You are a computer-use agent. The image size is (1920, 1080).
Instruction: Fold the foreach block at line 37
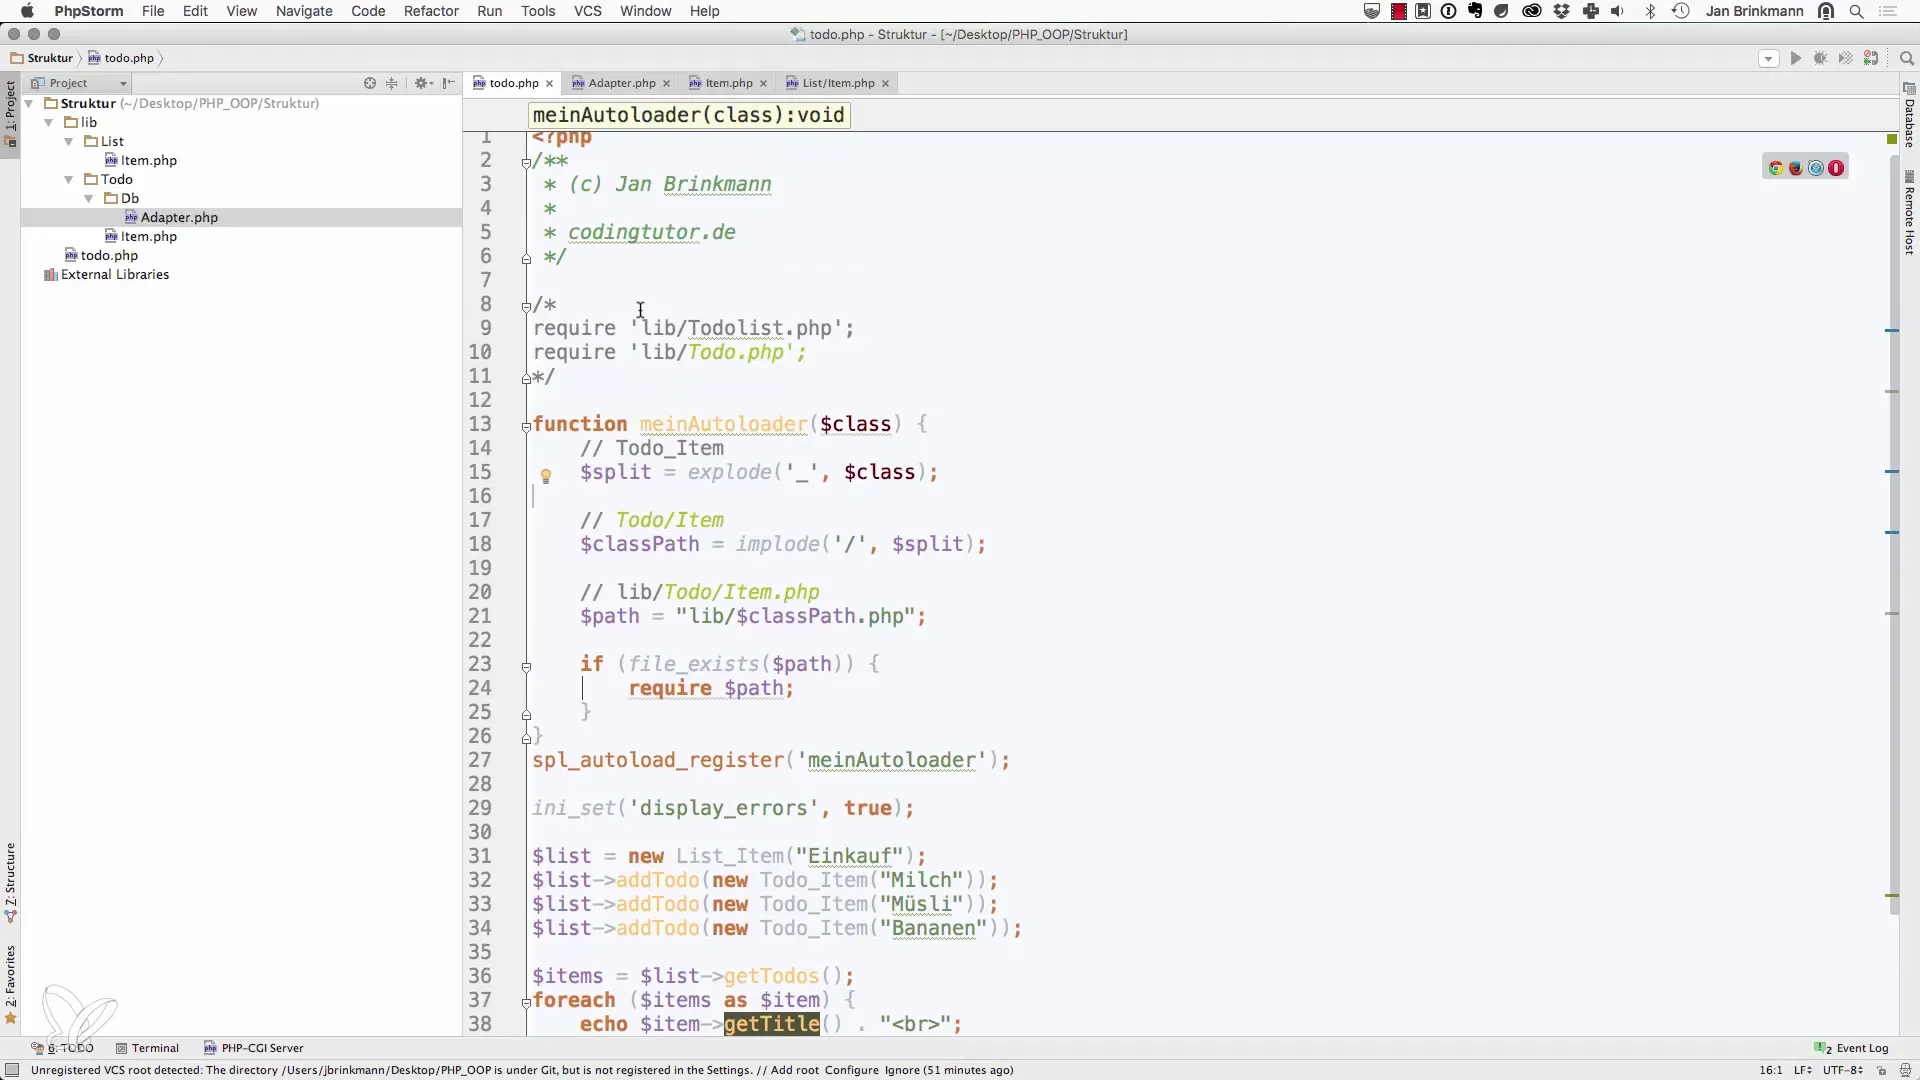tap(526, 1002)
